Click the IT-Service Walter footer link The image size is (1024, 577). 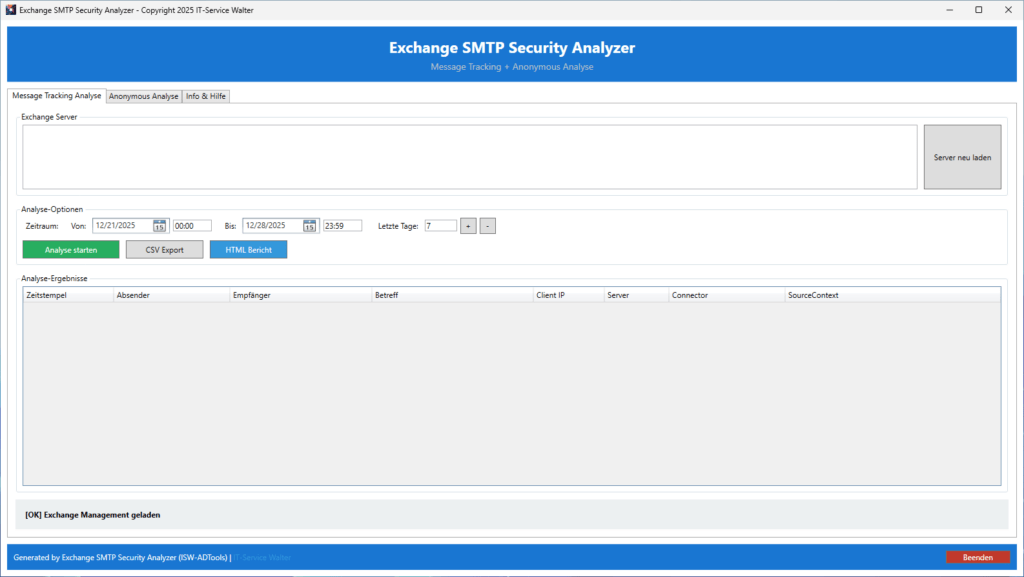(x=263, y=557)
